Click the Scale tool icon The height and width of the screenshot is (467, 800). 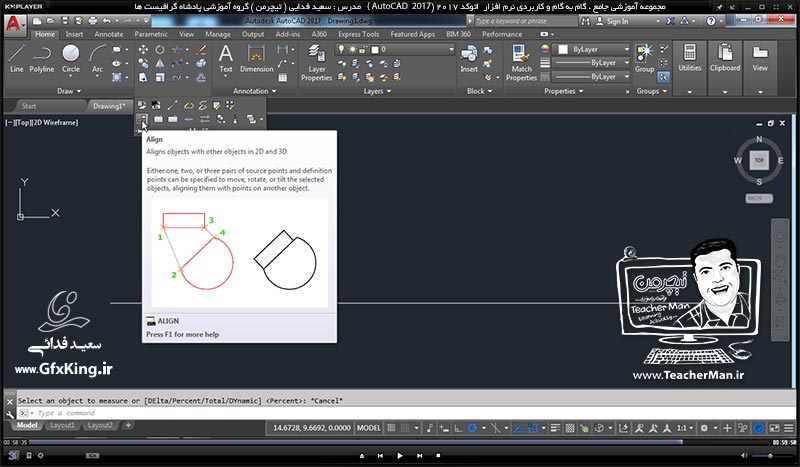(x=160, y=77)
